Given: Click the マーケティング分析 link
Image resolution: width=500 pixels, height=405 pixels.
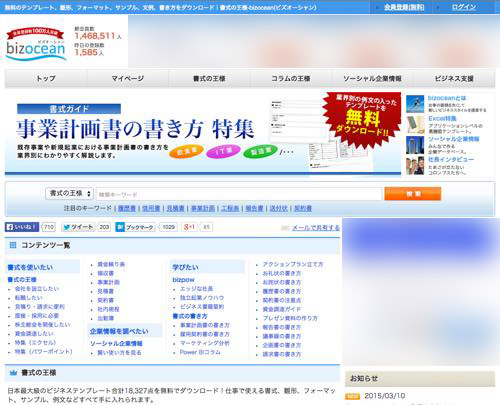Looking at the screenshot, I should pyautogui.click(x=205, y=343).
